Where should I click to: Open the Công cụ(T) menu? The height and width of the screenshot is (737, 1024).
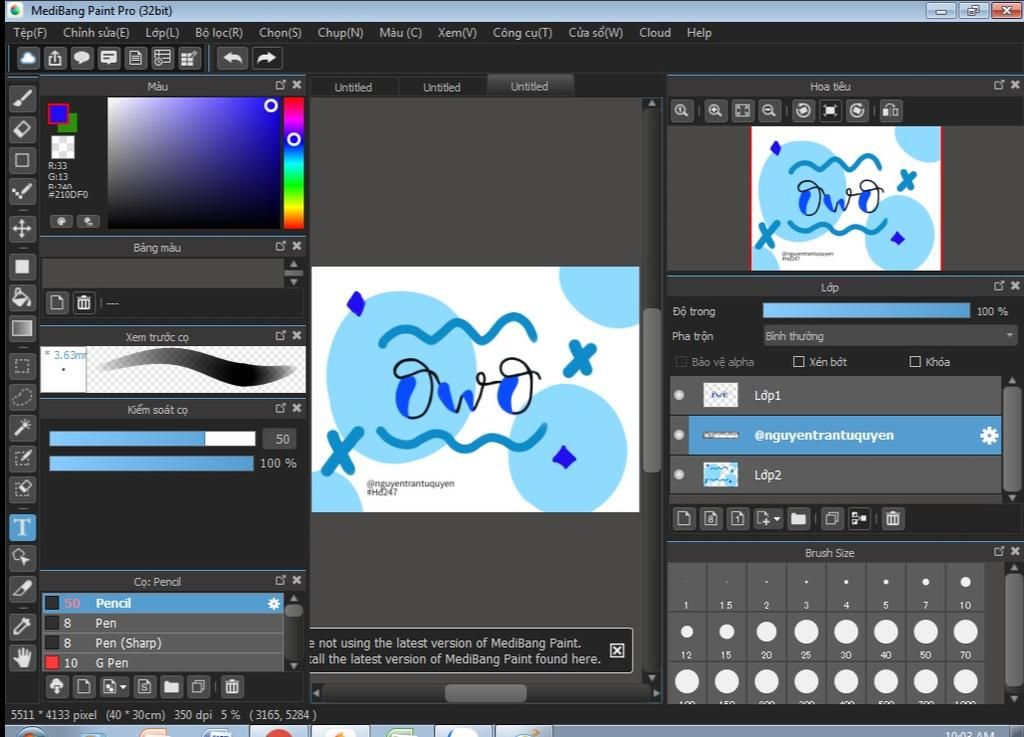[522, 33]
